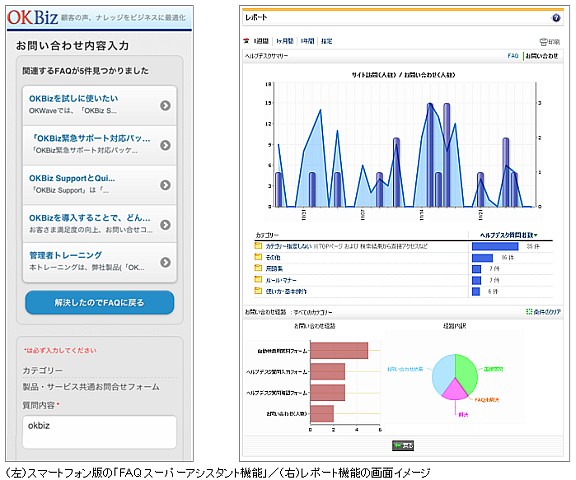Click the blue bar for the 16件 row
This screenshot has height=480, width=576.
(482, 258)
